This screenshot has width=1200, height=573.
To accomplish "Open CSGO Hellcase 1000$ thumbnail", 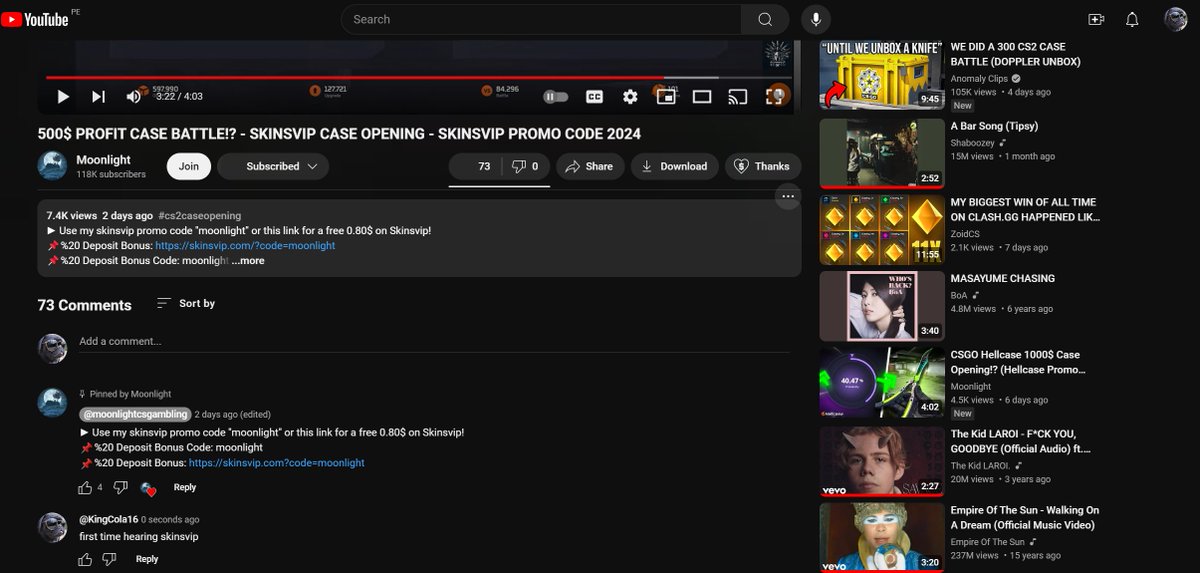I will tap(881, 382).
